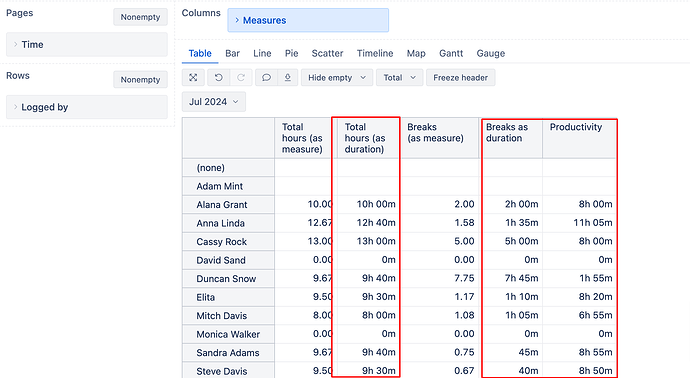Click the 11h 05m productivity cell
Viewport: 690px width, 378px height.
click(x=580, y=223)
